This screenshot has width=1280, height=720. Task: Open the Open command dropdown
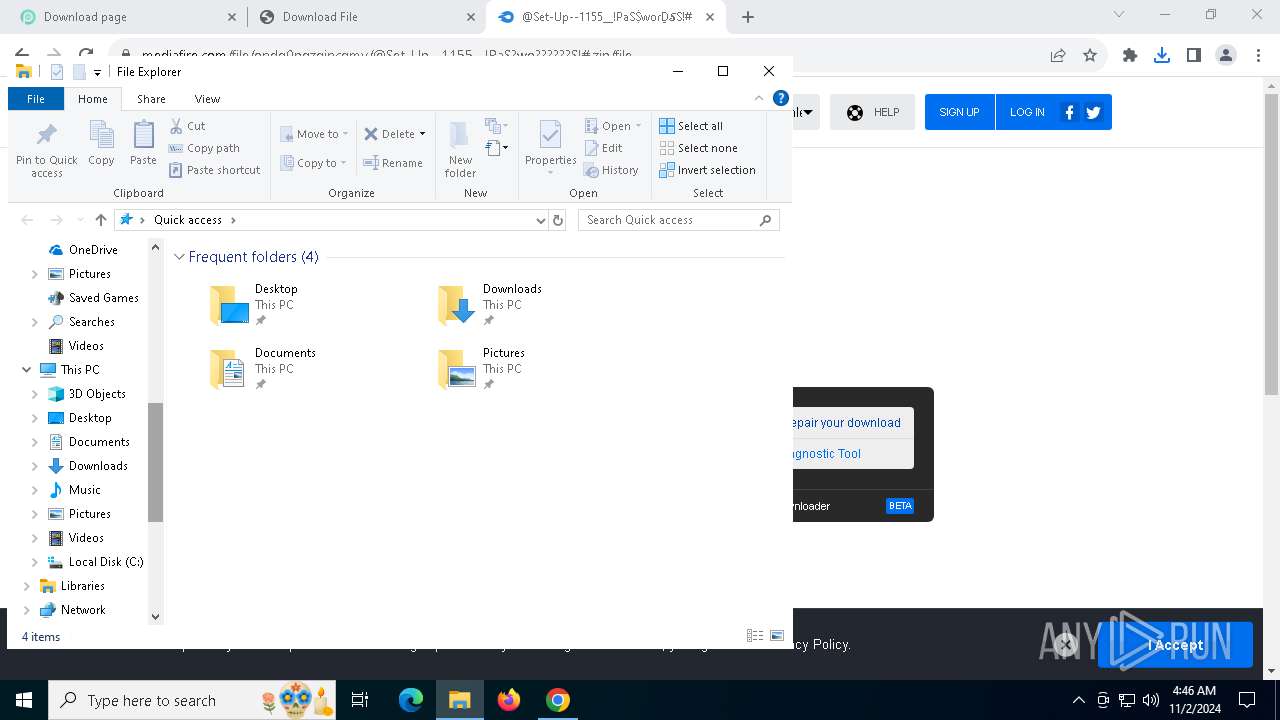point(639,126)
